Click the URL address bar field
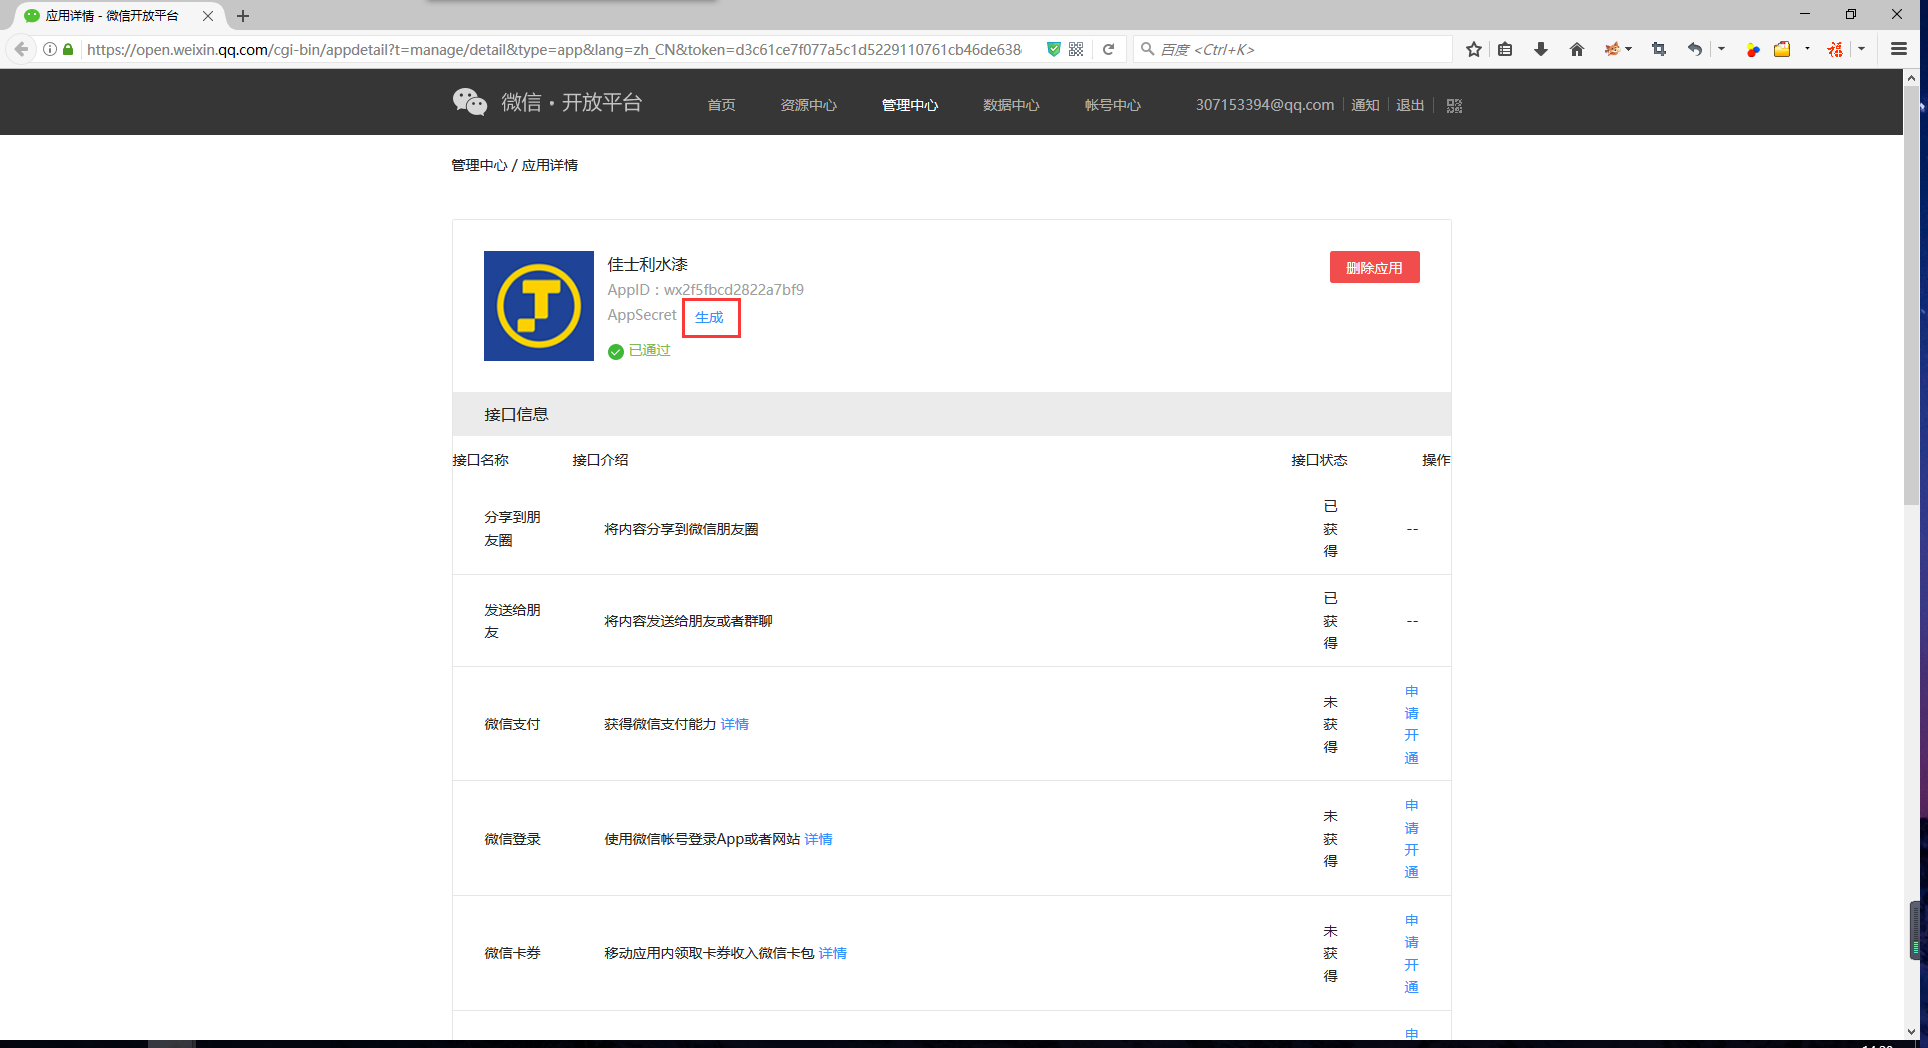1928x1048 pixels. pyautogui.click(x=554, y=49)
